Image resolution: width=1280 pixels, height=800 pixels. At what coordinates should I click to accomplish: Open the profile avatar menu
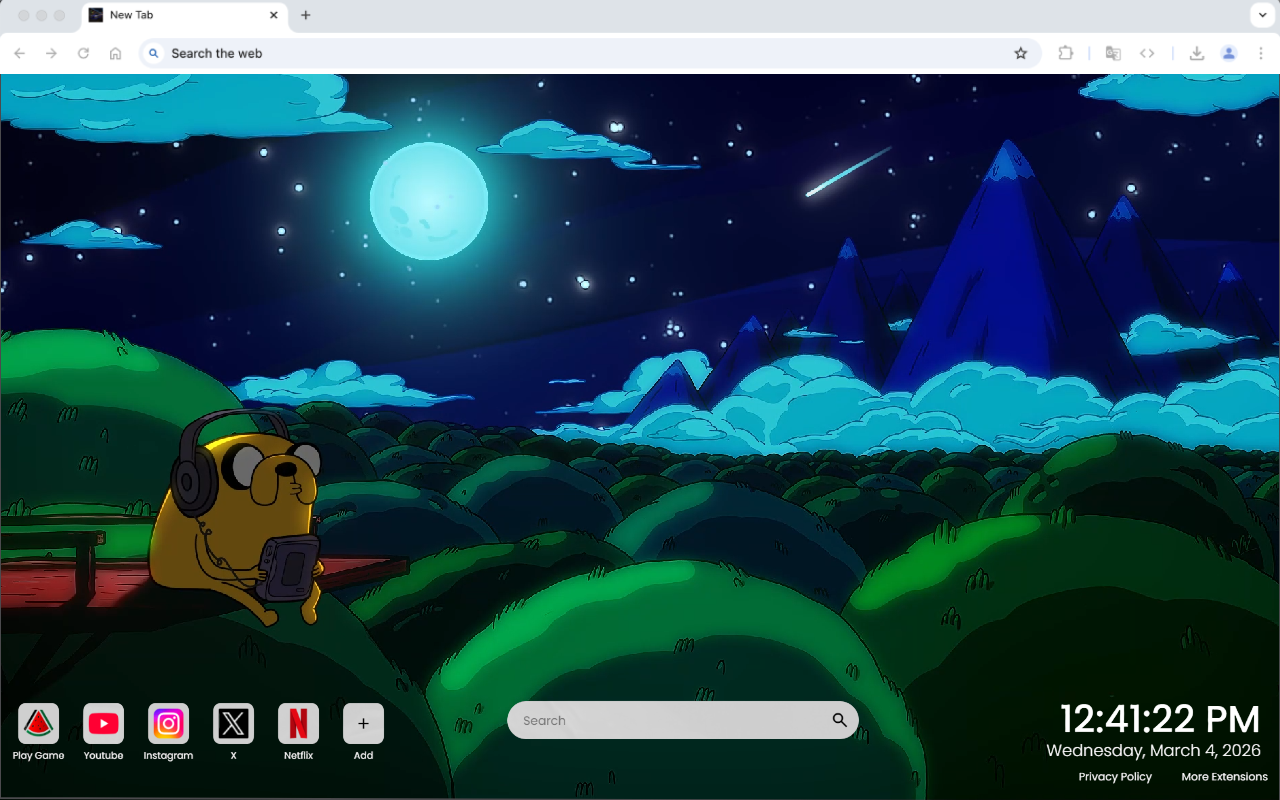click(x=1229, y=53)
